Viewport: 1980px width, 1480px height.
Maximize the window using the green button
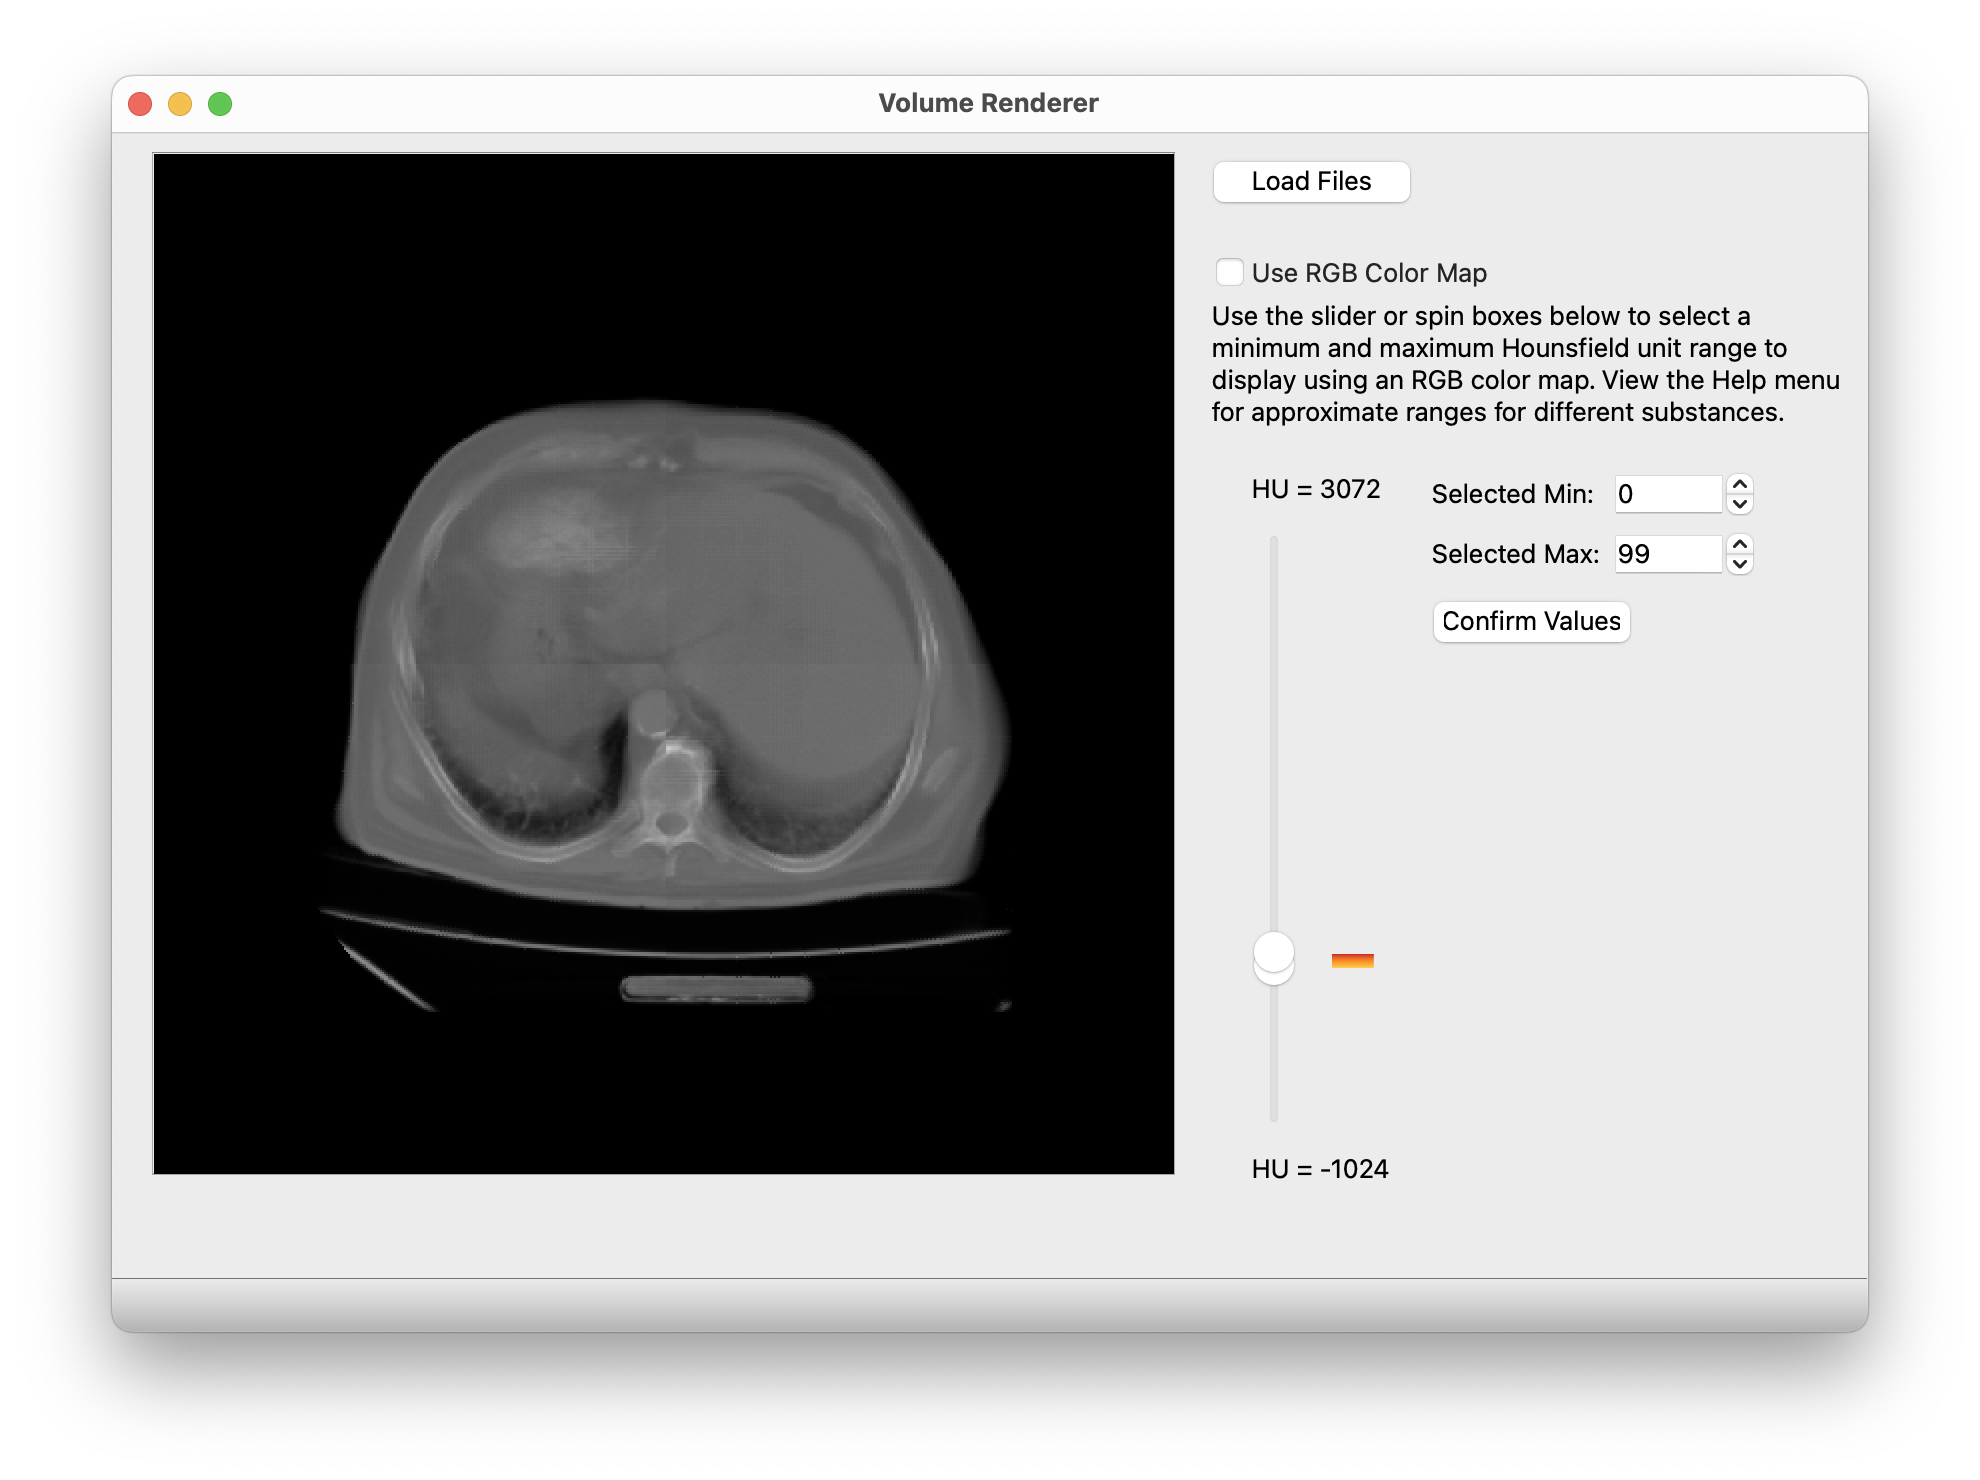point(220,104)
